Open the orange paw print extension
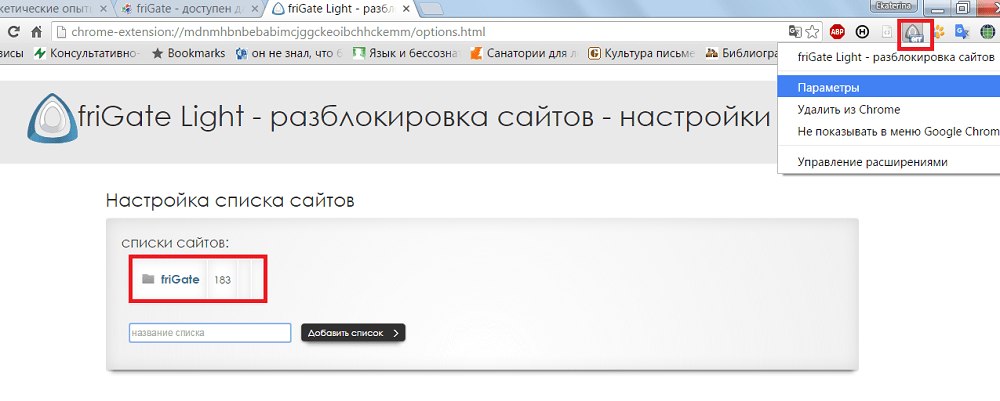Image resolution: width=1000 pixels, height=401 pixels. 939,32
